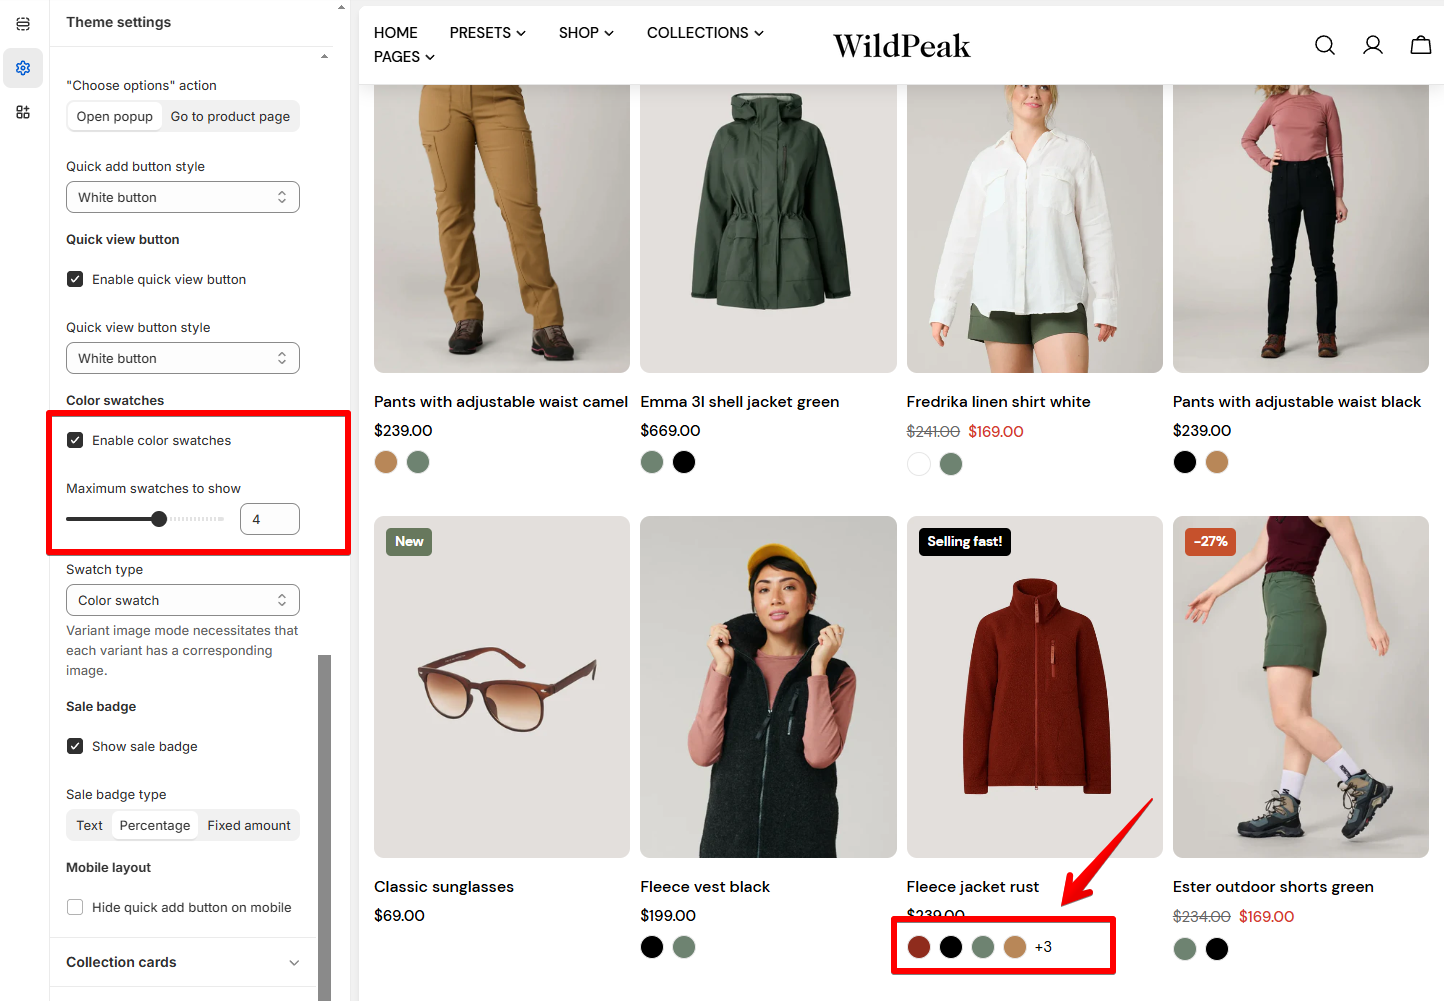Select the rust swatch on Fleece jacket
Image resolution: width=1444 pixels, height=1001 pixels.
(x=919, y=947)
